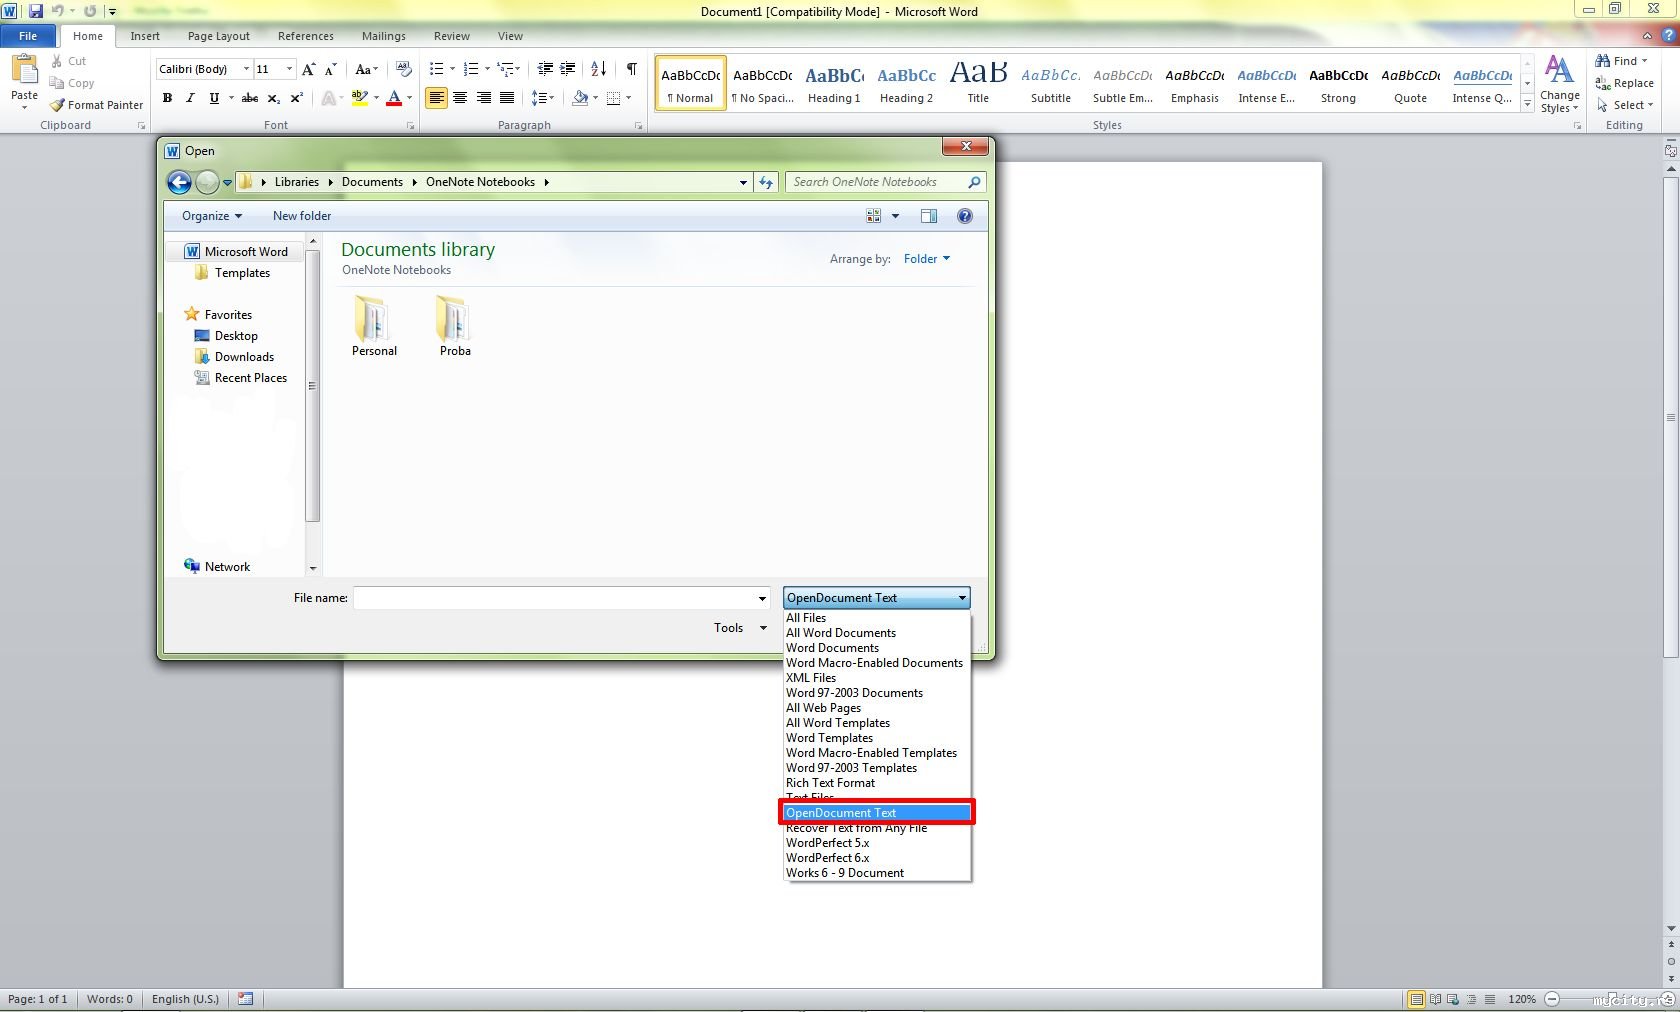Viewport: 1680px width, 1012px height.
Task: Open the file type combo box showing OpenDocument Text
Action: coord(876,598)
